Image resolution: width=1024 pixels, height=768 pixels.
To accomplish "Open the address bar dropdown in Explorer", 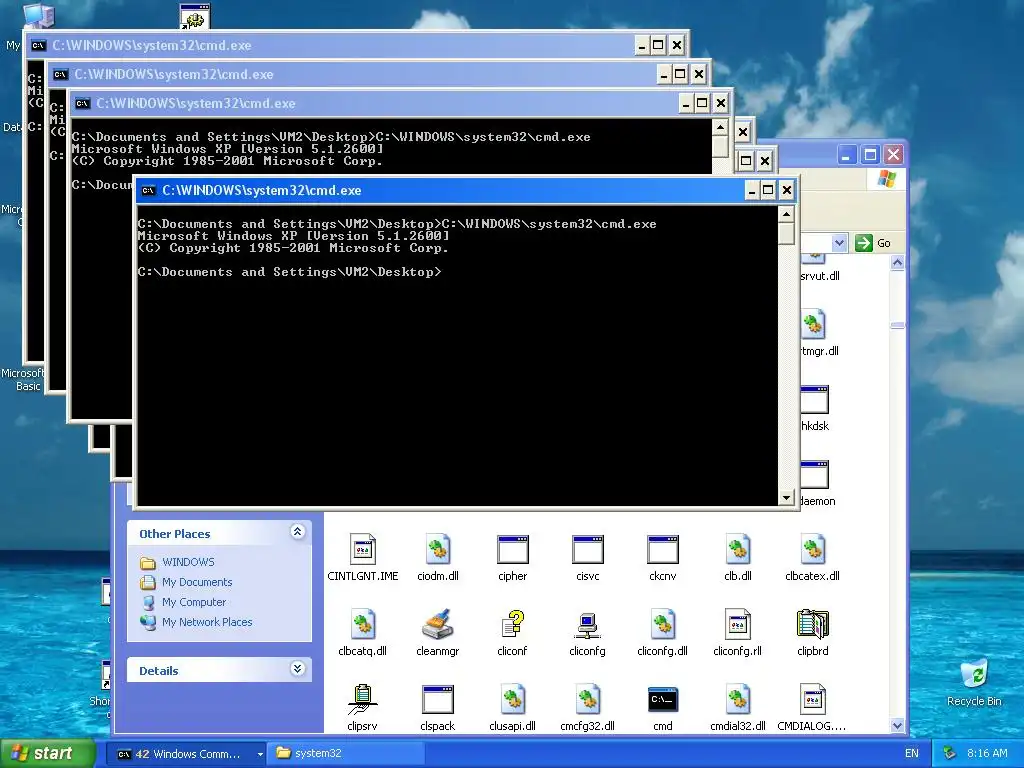I will pyautogui.click(x=839, y=243).
